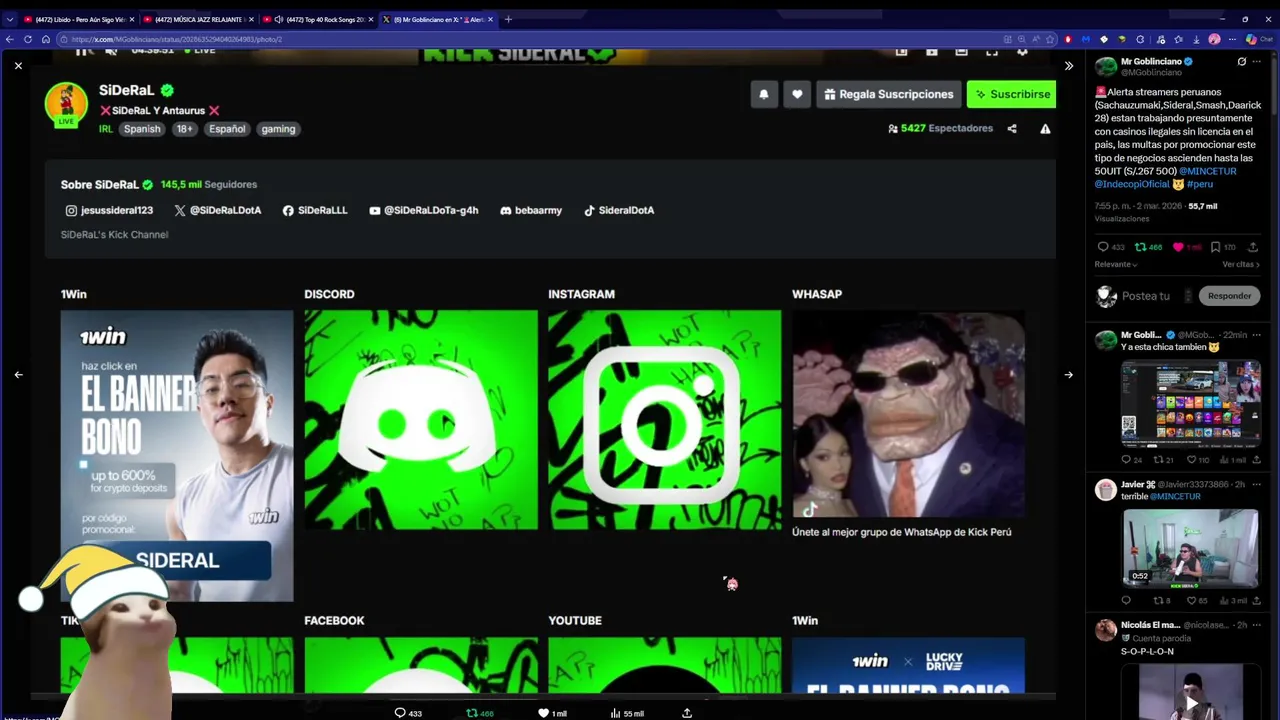
Task: Open the IRL category link
Action: 105,129
